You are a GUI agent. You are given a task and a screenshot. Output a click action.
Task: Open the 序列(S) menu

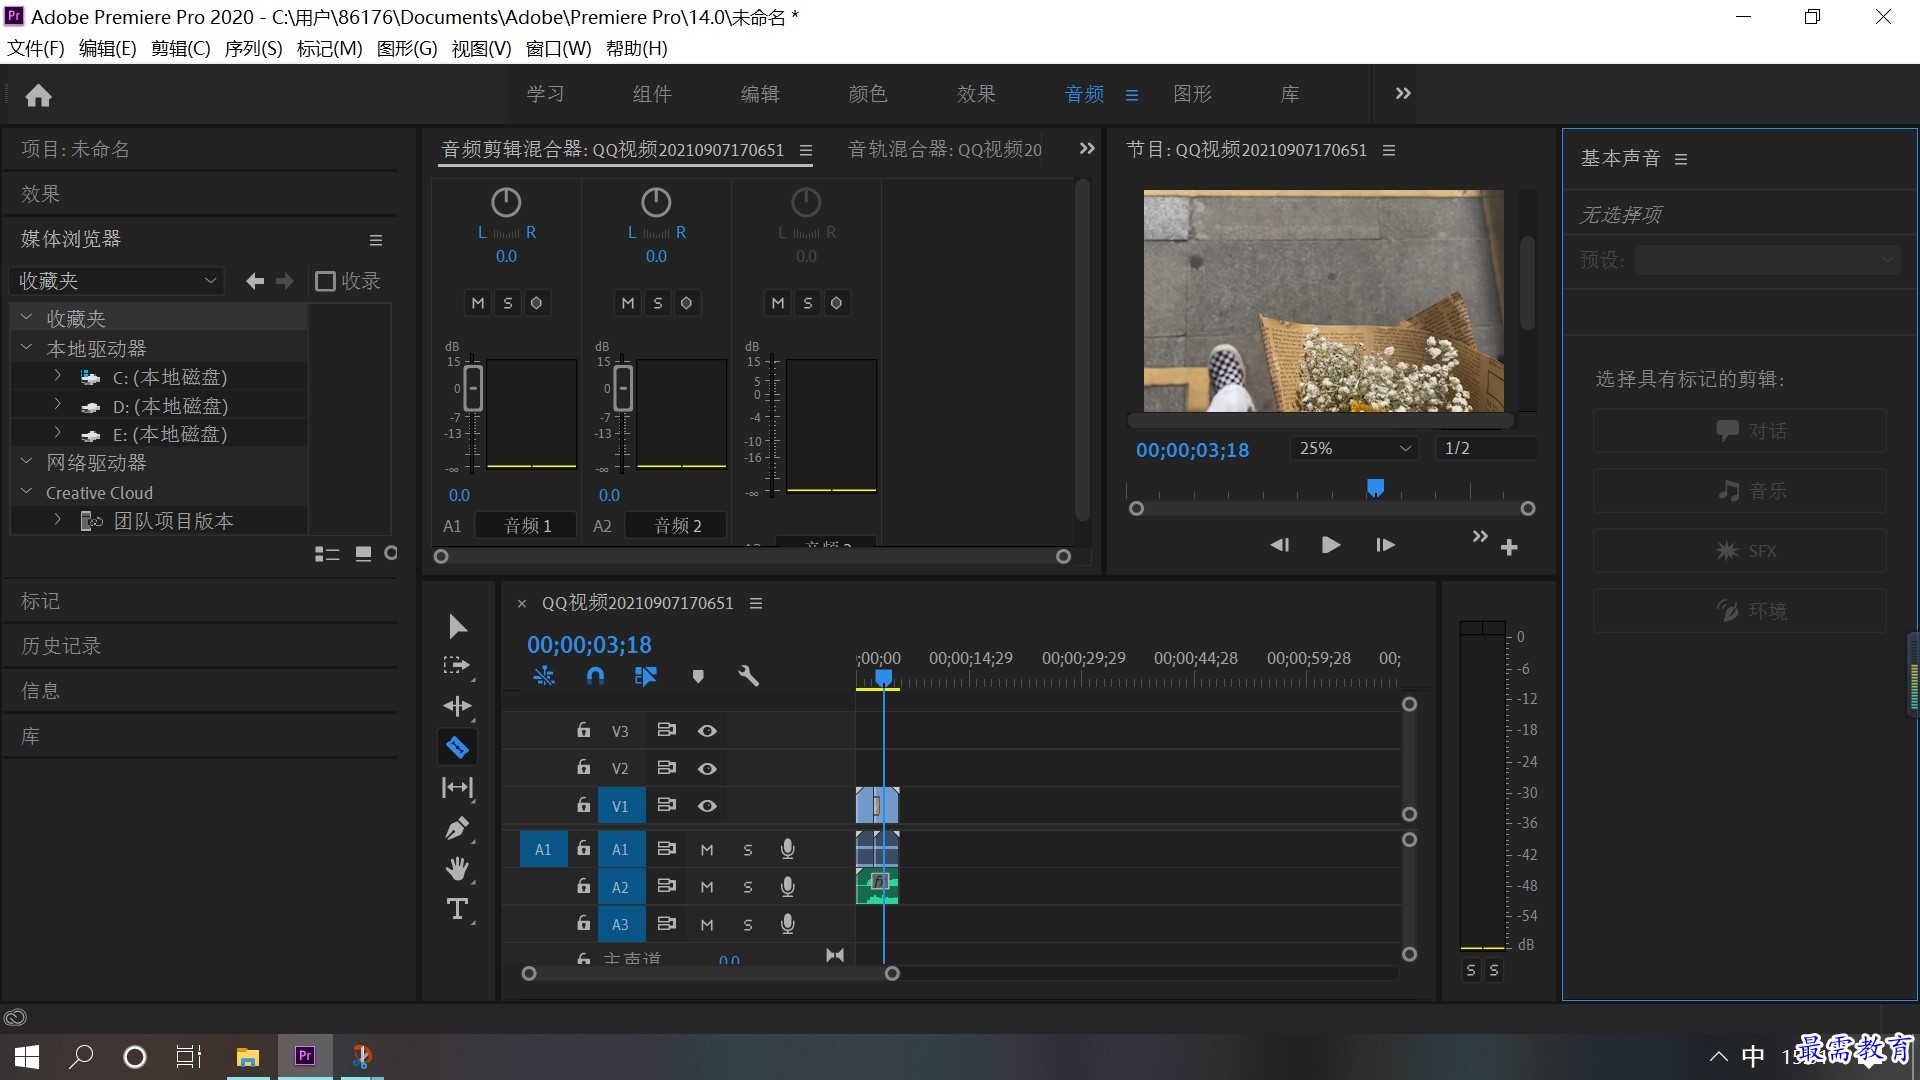click(253, 49)
